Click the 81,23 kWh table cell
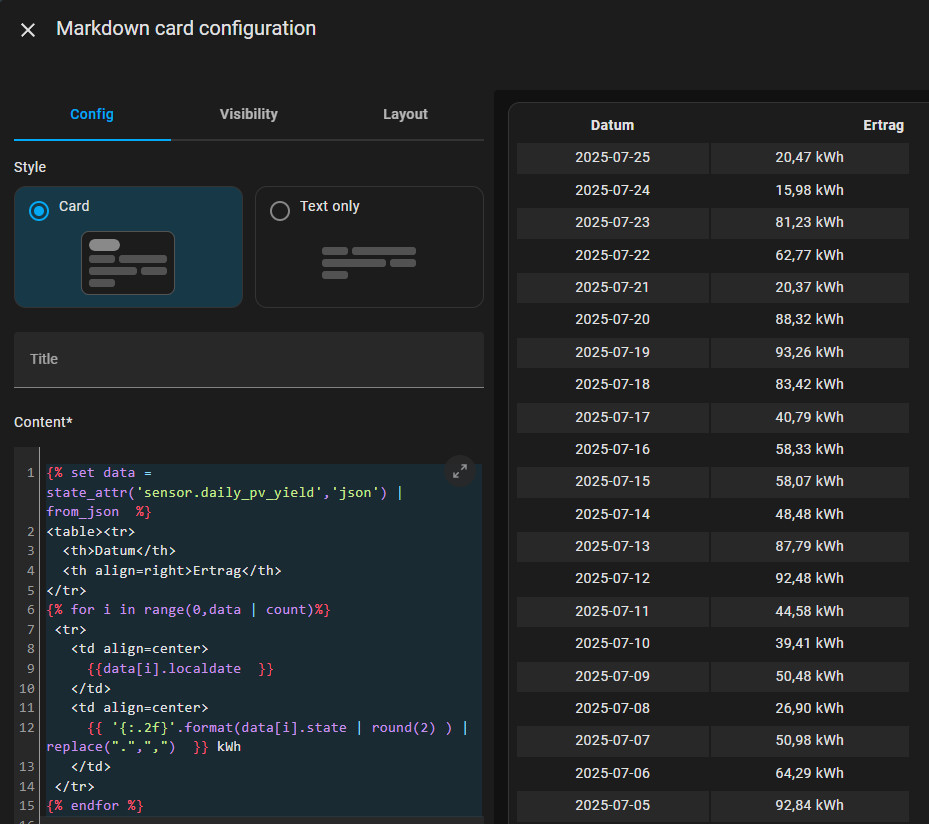This screenshot has width=929, height=824. click(x=809, y=222)
